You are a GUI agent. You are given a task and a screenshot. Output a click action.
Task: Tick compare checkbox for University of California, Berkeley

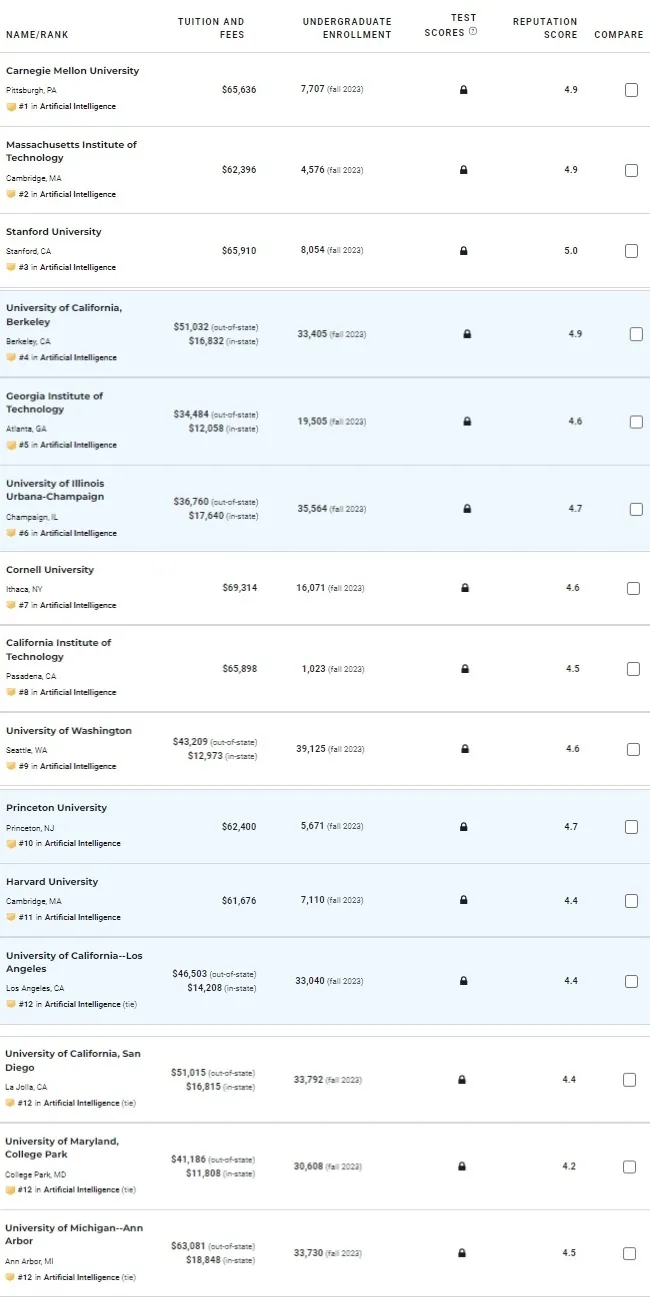(x=636, y=334)
